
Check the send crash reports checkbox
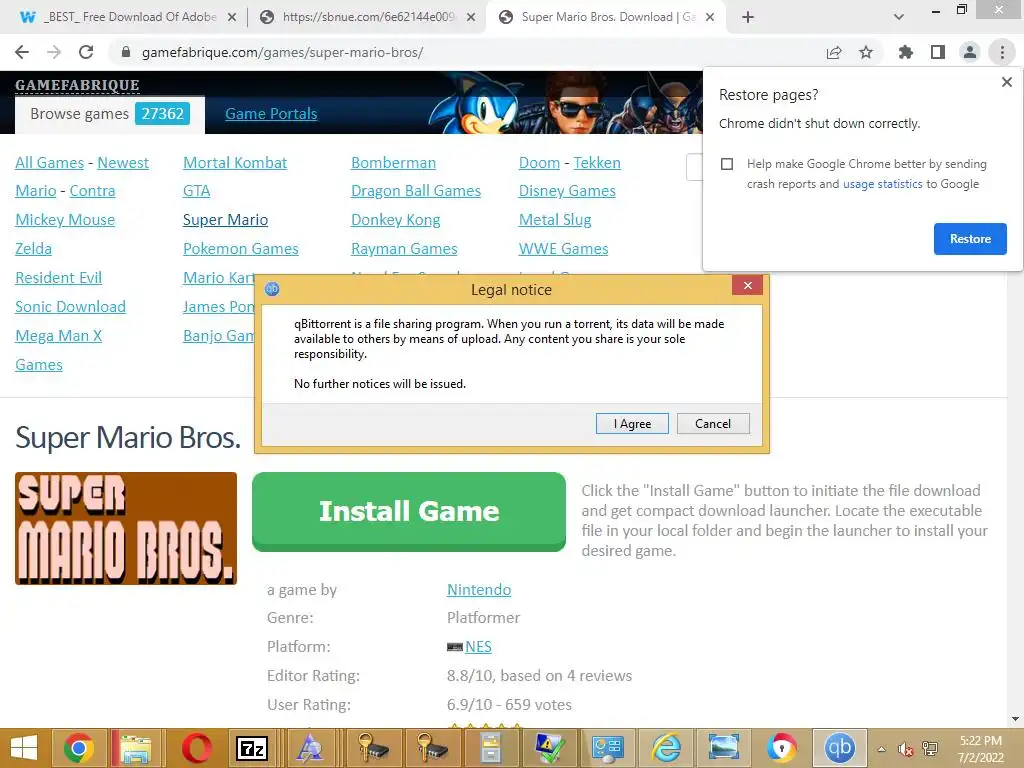pos(727,164)
